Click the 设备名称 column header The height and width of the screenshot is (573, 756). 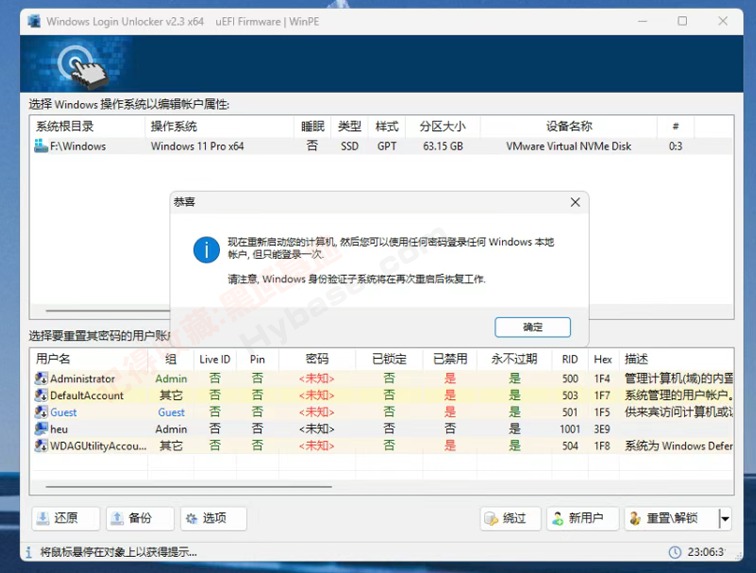(569, 126)
